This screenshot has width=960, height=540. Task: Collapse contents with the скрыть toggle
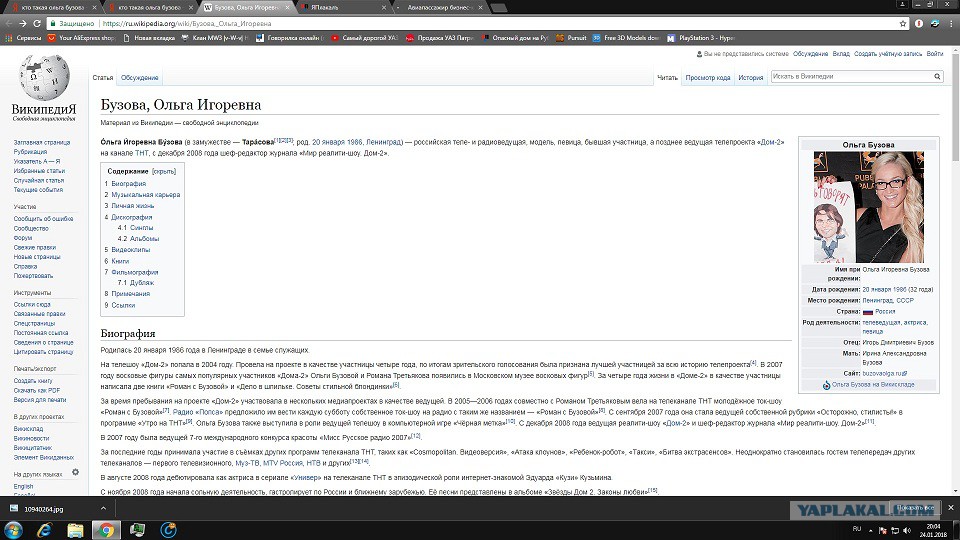click(164, 171)
